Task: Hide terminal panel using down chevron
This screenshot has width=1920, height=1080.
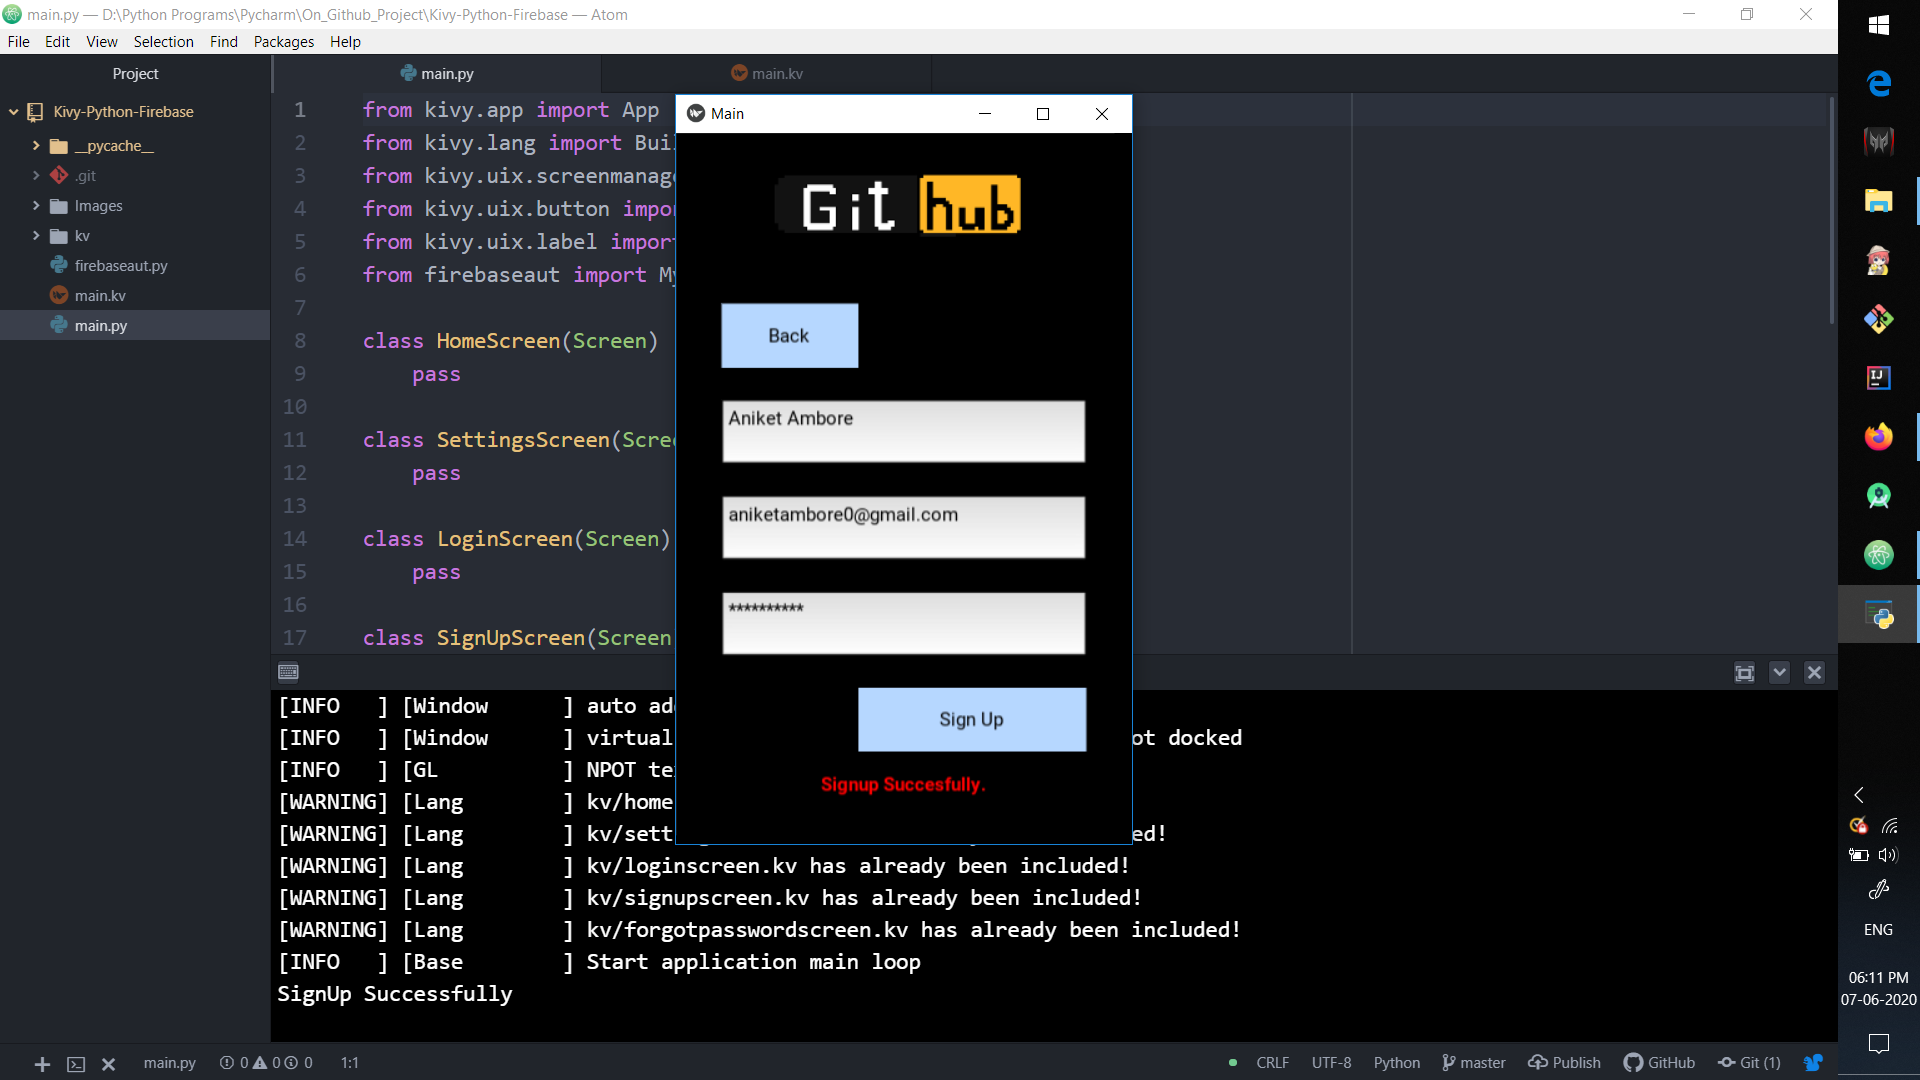Action: click(x=1779, y=673)
